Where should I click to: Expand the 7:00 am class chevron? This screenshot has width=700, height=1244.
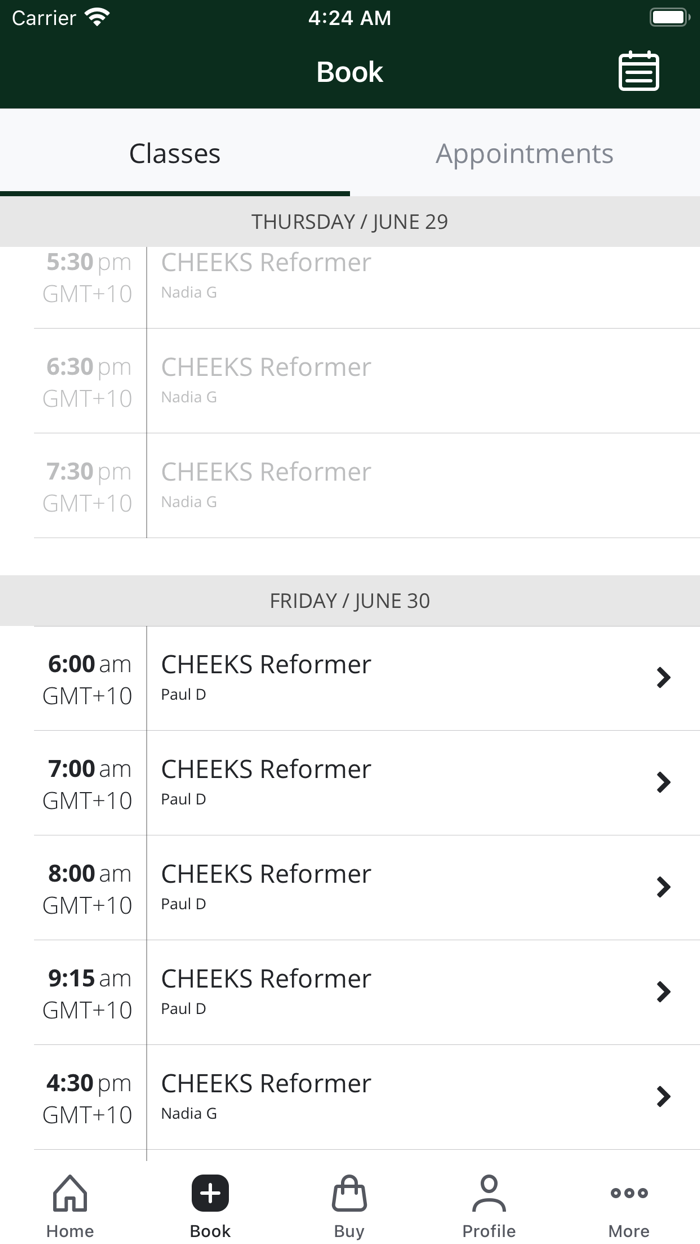pos(663,783)
